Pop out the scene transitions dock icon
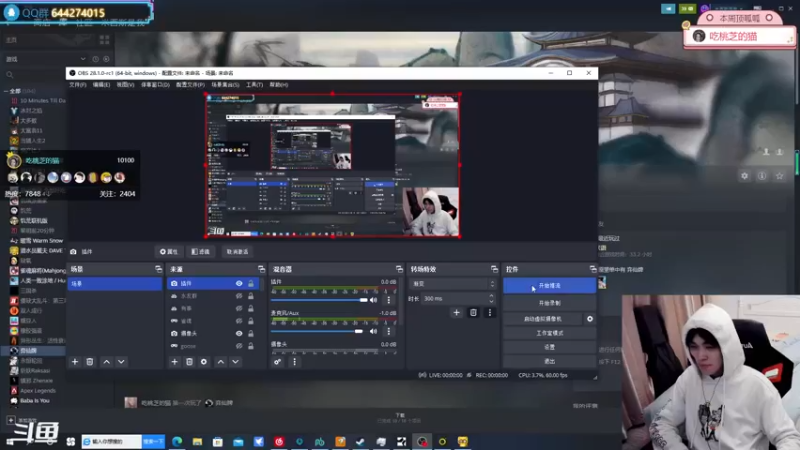The height and width of the screenshot is (450, 800). tap(494, 269)
